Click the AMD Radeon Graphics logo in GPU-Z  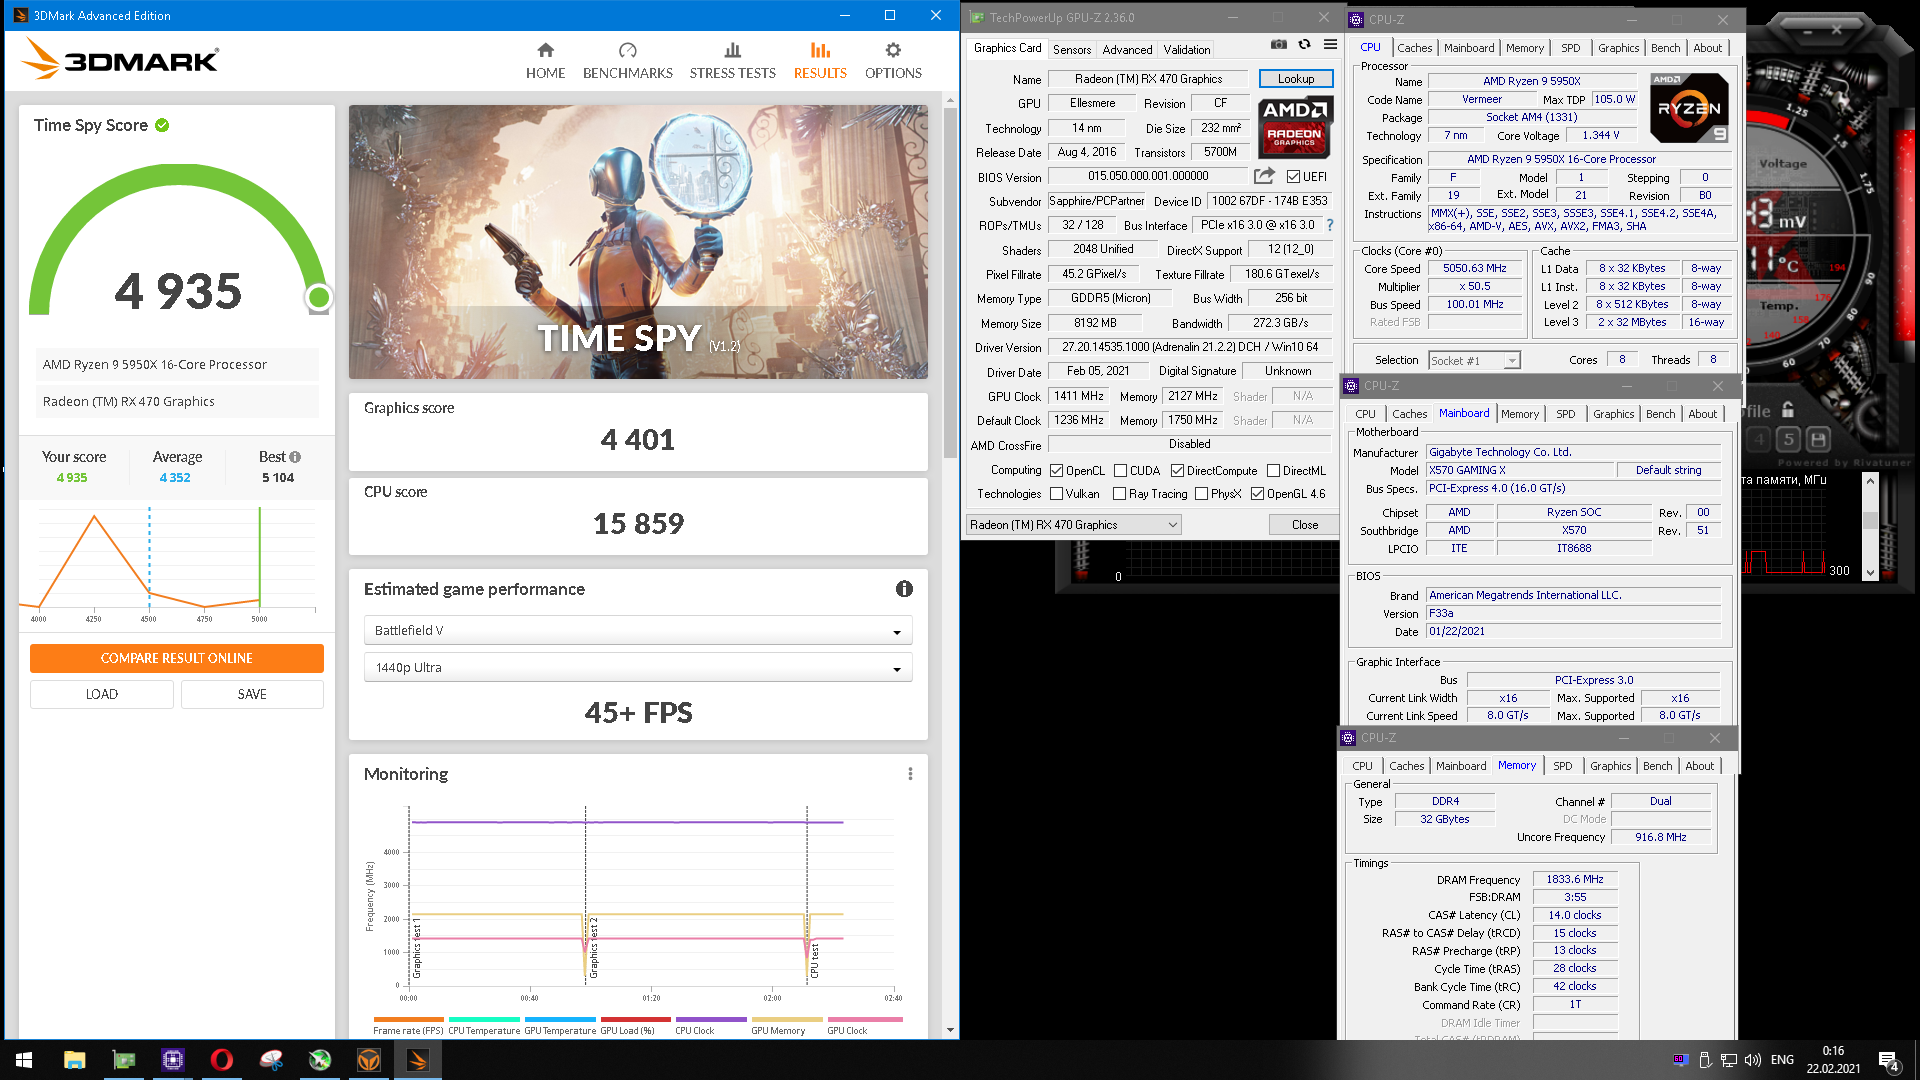(x=1295, y=127)
